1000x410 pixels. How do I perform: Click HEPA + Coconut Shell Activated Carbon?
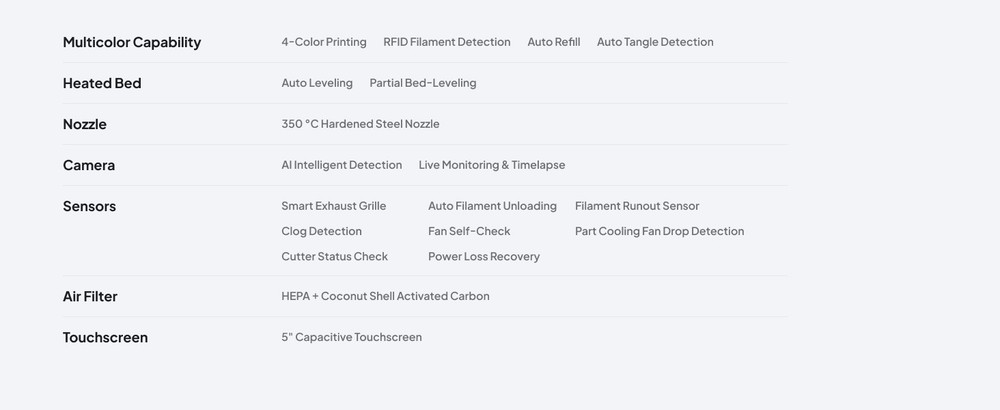tap(385, 296)
